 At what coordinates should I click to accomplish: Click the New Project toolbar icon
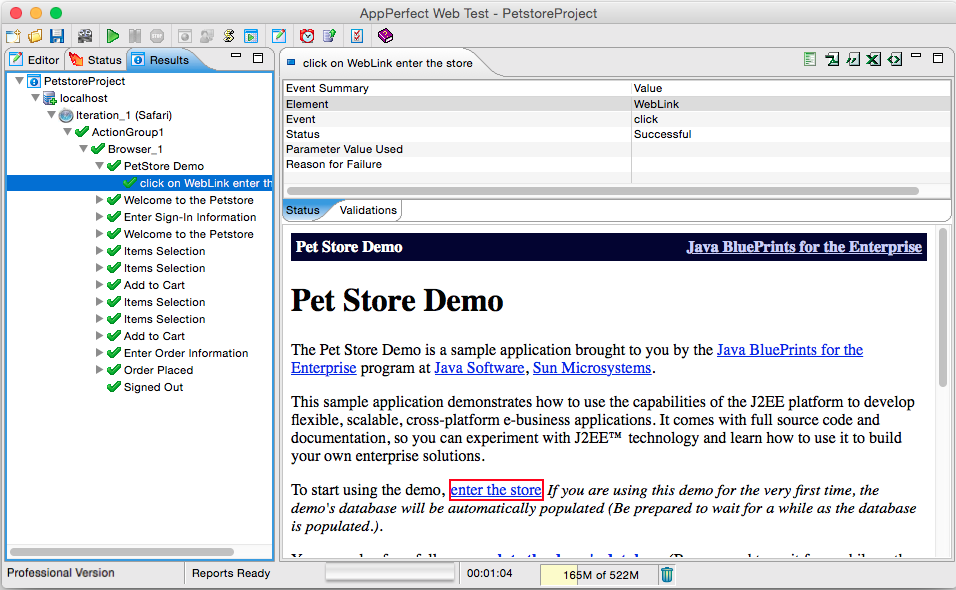[x=13, y=36]
